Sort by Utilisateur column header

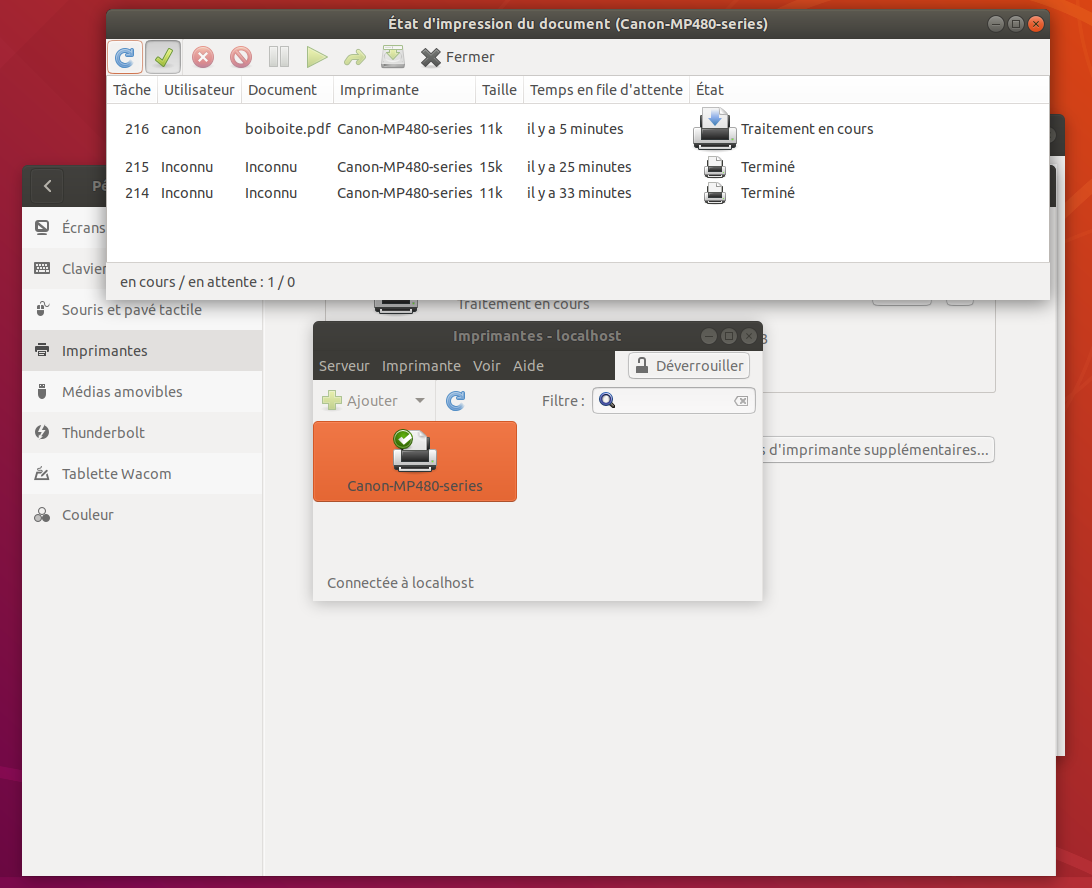click(x=199, y=90)
